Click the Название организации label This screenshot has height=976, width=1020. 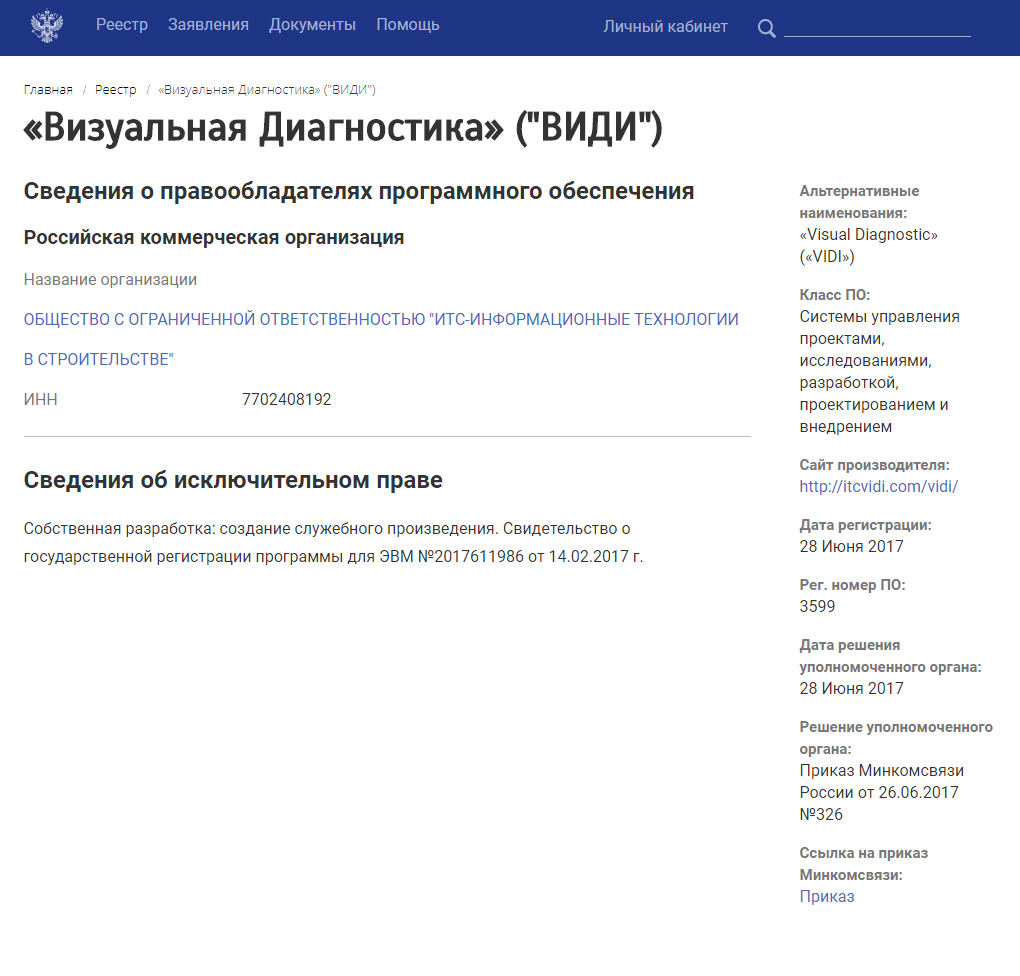click(x=111, y=280)
